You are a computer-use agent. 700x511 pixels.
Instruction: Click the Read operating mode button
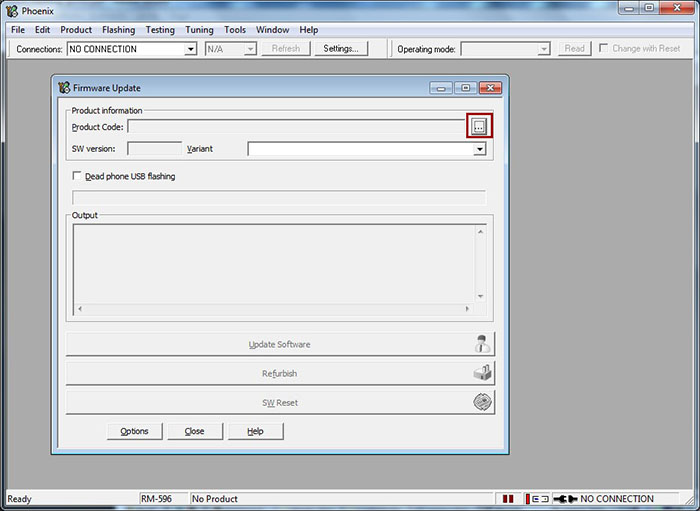tap(575, 49)
